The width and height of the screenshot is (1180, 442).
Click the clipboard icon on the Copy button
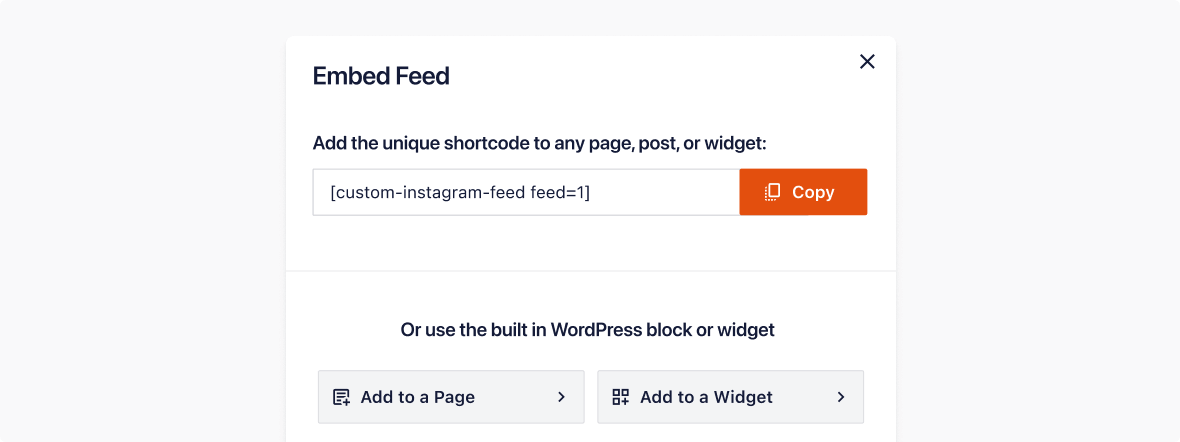click(771, 192)
